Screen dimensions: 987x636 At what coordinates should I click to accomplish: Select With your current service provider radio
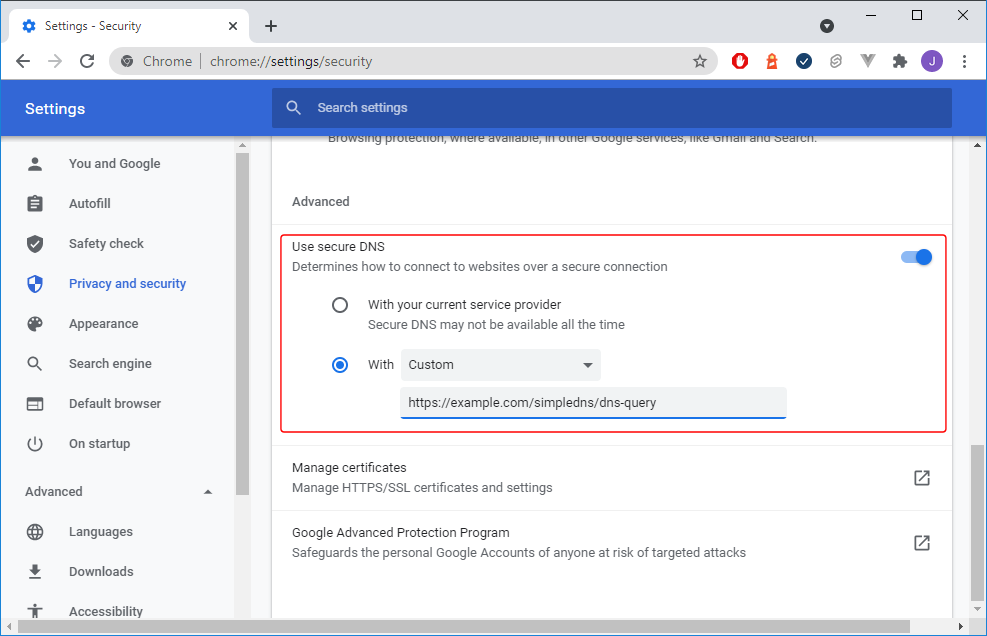tap(340, 305)
